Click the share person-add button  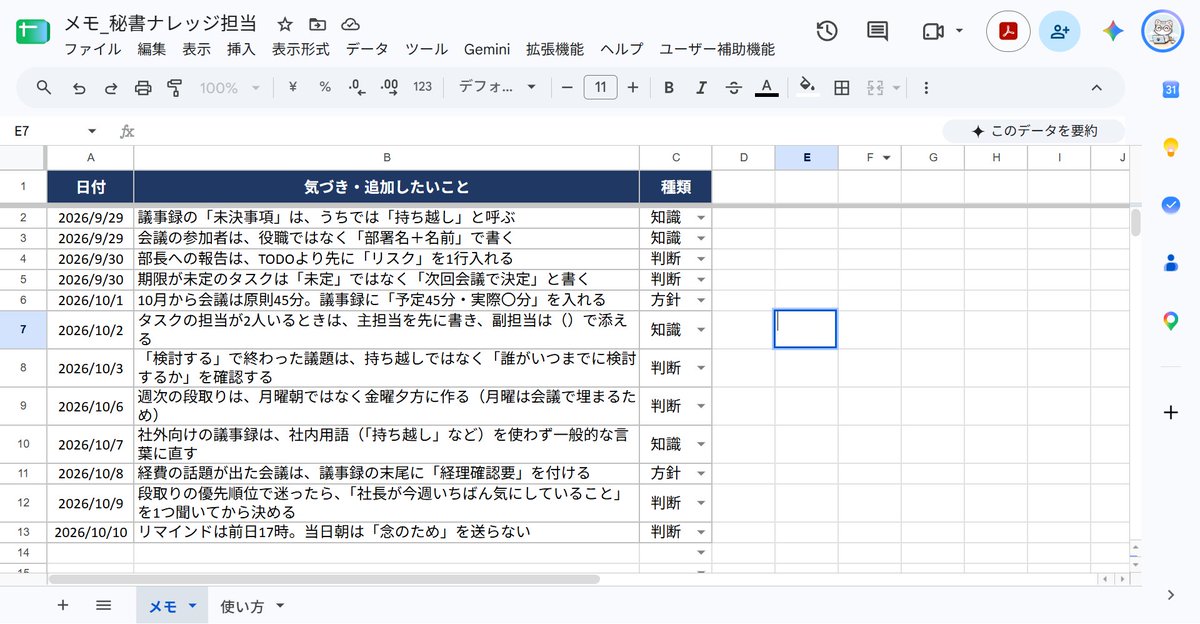pos(1059,31)
